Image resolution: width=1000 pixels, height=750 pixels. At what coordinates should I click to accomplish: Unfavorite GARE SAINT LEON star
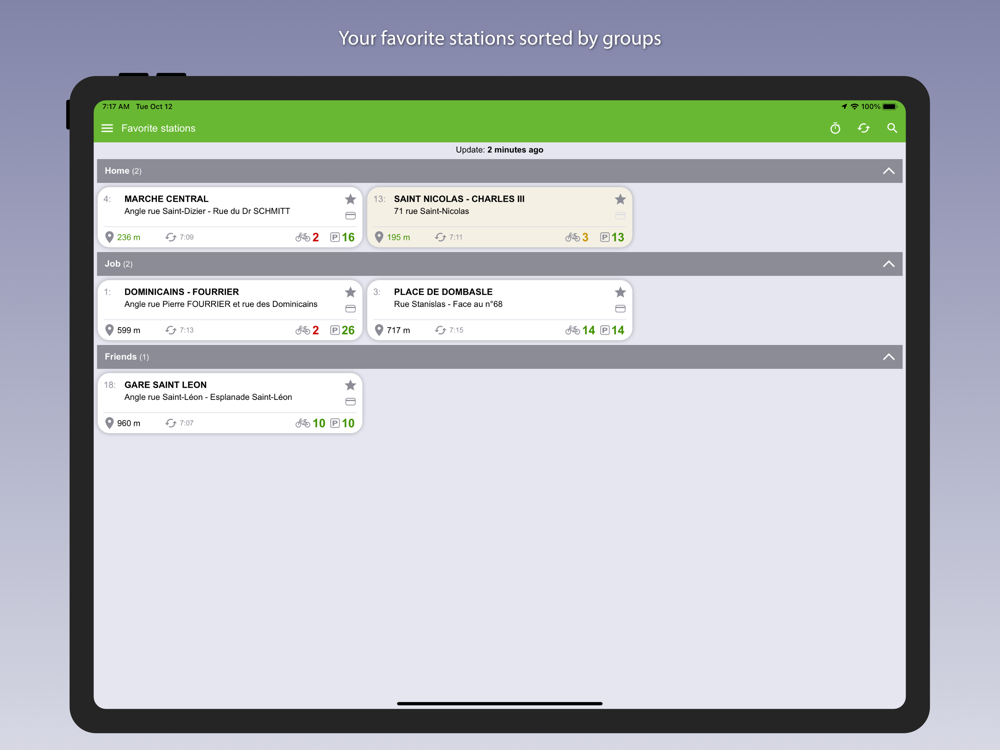click(x=350, y=385)
